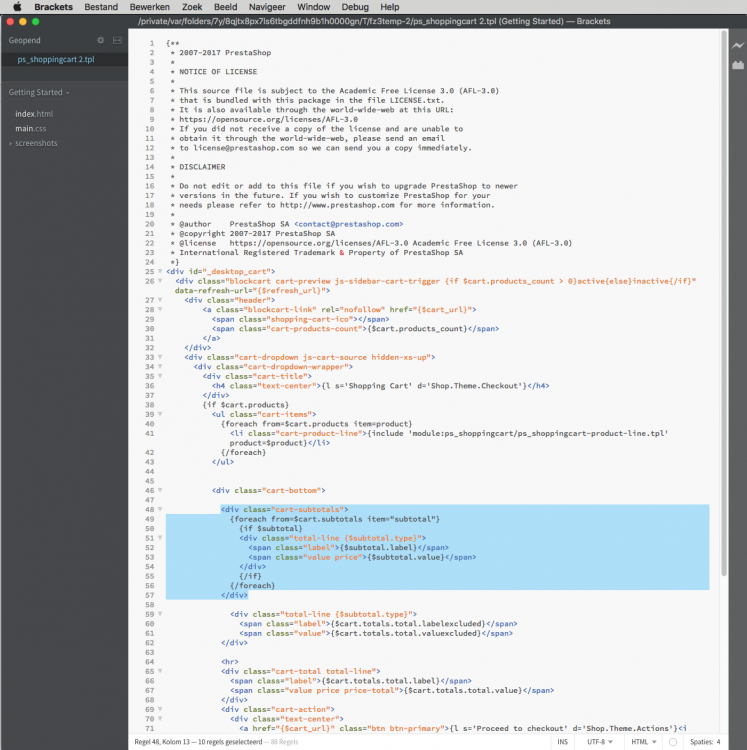The height and width of the screenshot is (750, 747).
Task: Toggle the INS insert mode indicator
Action: [x=562, y=742]
